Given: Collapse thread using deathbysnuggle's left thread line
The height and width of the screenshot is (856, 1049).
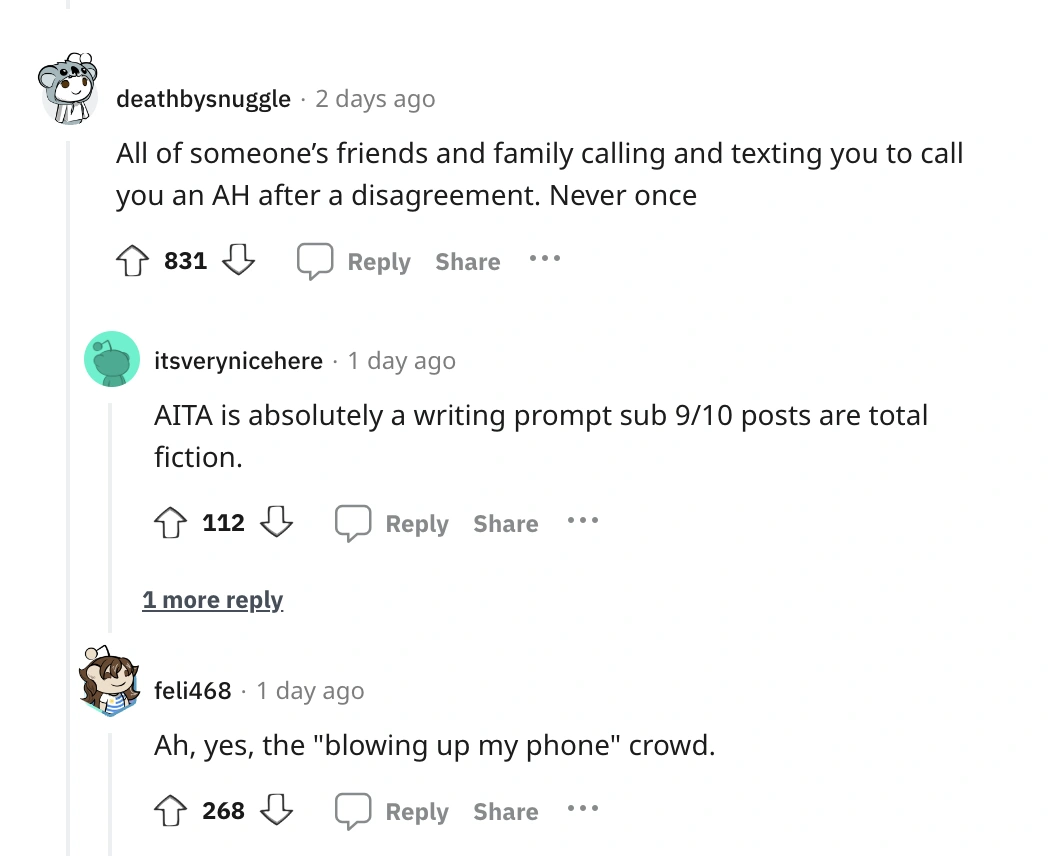Looking at the screenshot, I should tap(70, 500).
